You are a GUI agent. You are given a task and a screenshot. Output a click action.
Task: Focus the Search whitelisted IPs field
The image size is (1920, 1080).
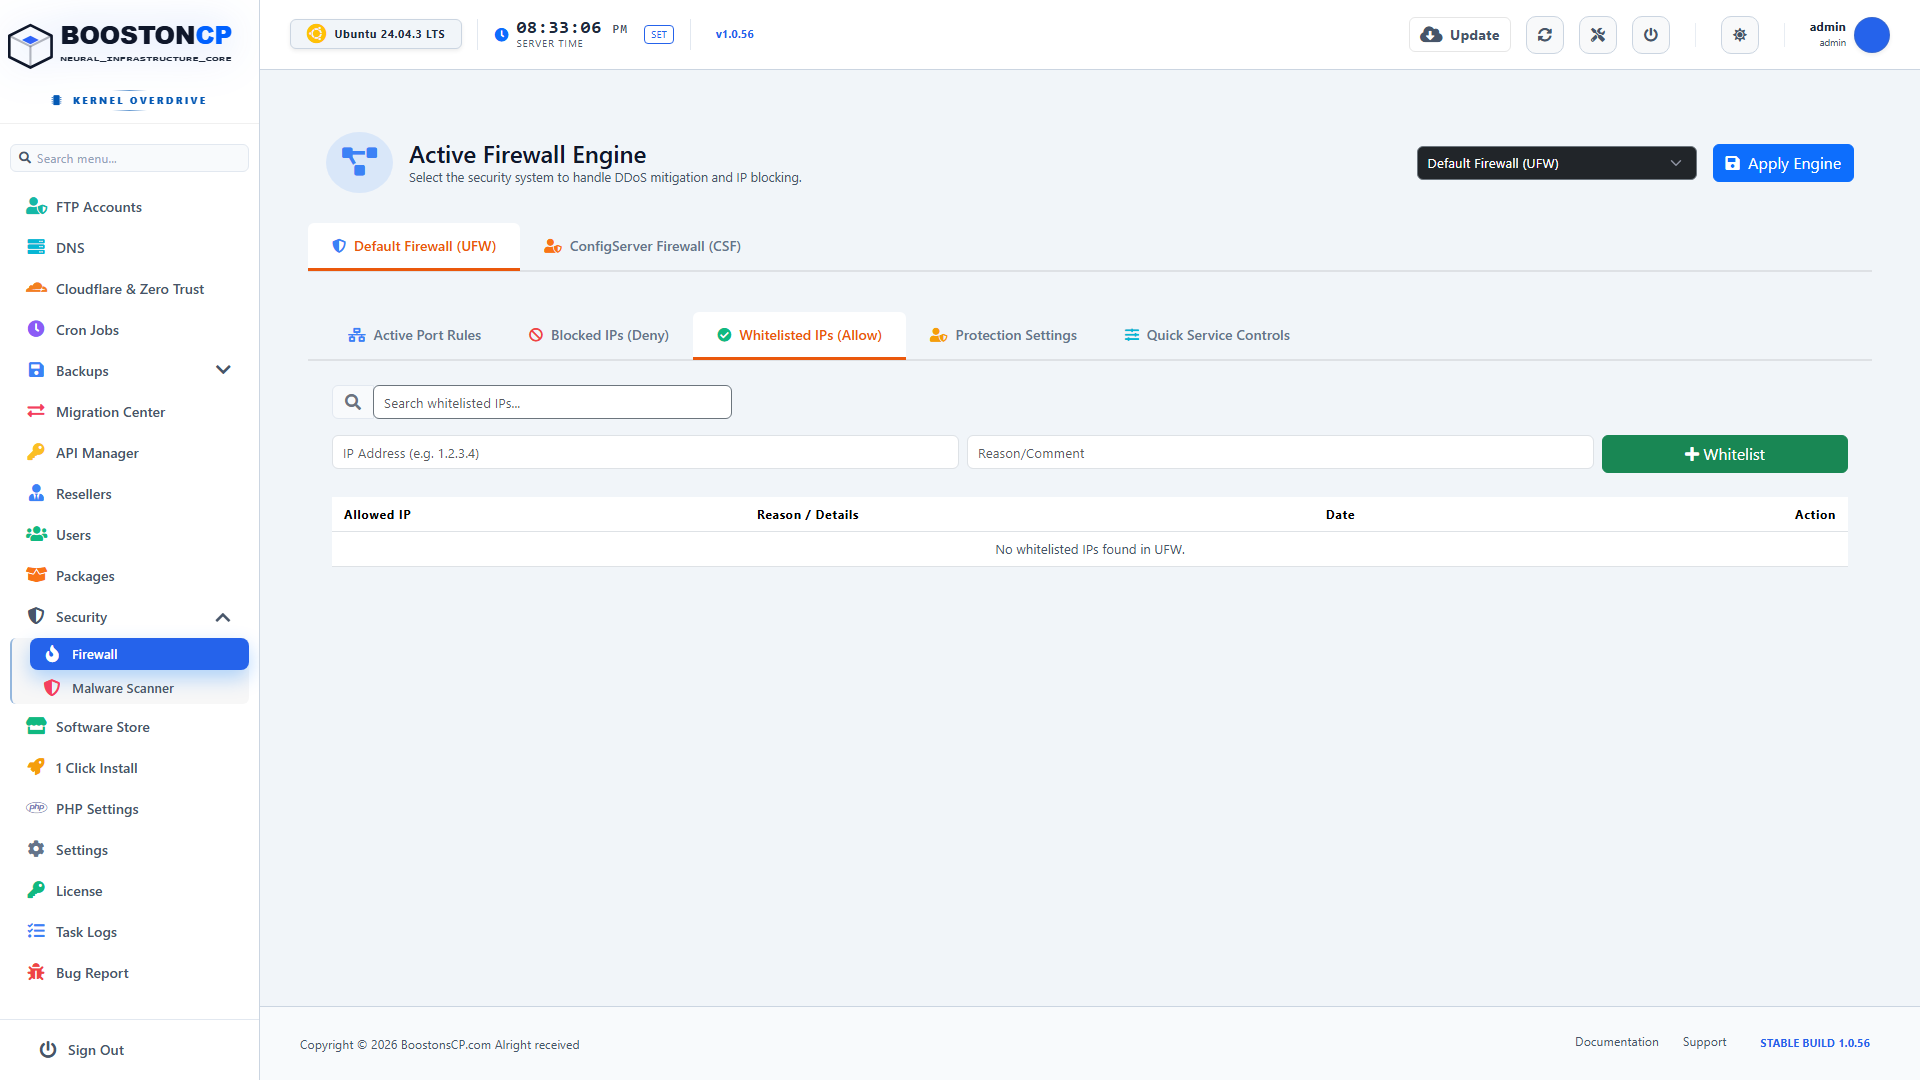552,402
